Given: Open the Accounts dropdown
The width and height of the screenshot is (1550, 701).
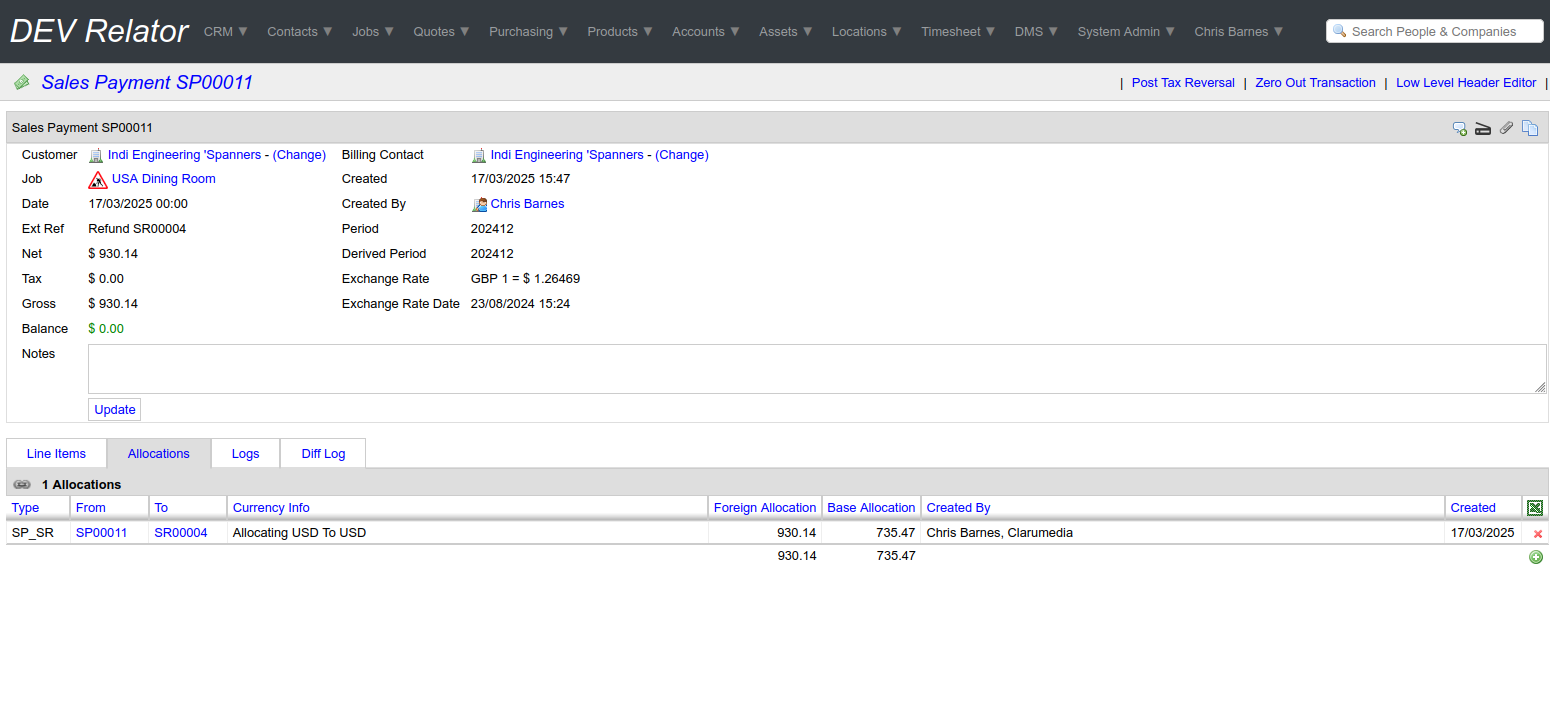Looking at the screenshot, I should pyautogui.click(x=706, y=31).
